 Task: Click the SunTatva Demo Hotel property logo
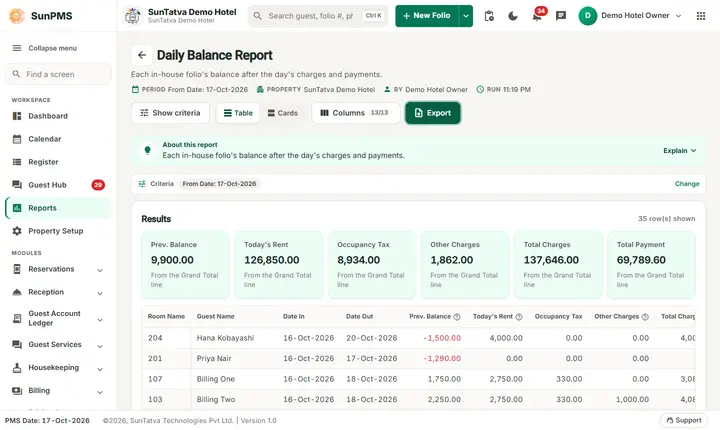click(133, 16)
